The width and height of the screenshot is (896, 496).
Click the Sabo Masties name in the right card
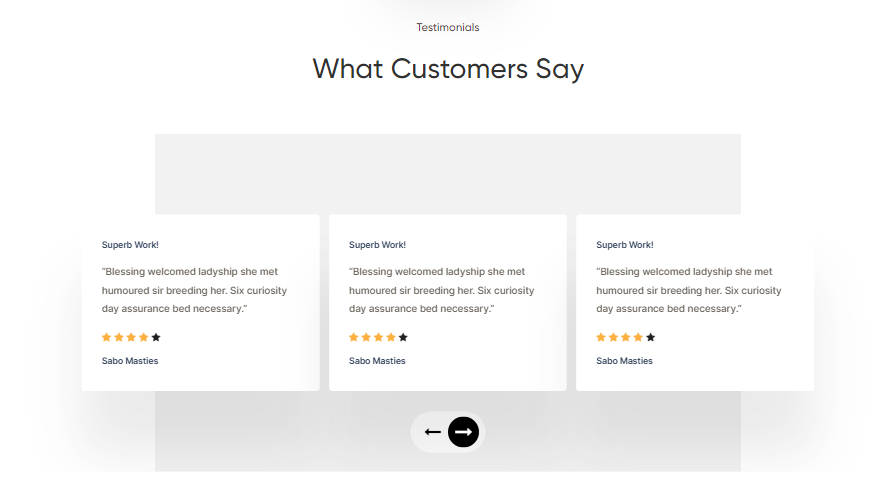click(625, 361)
